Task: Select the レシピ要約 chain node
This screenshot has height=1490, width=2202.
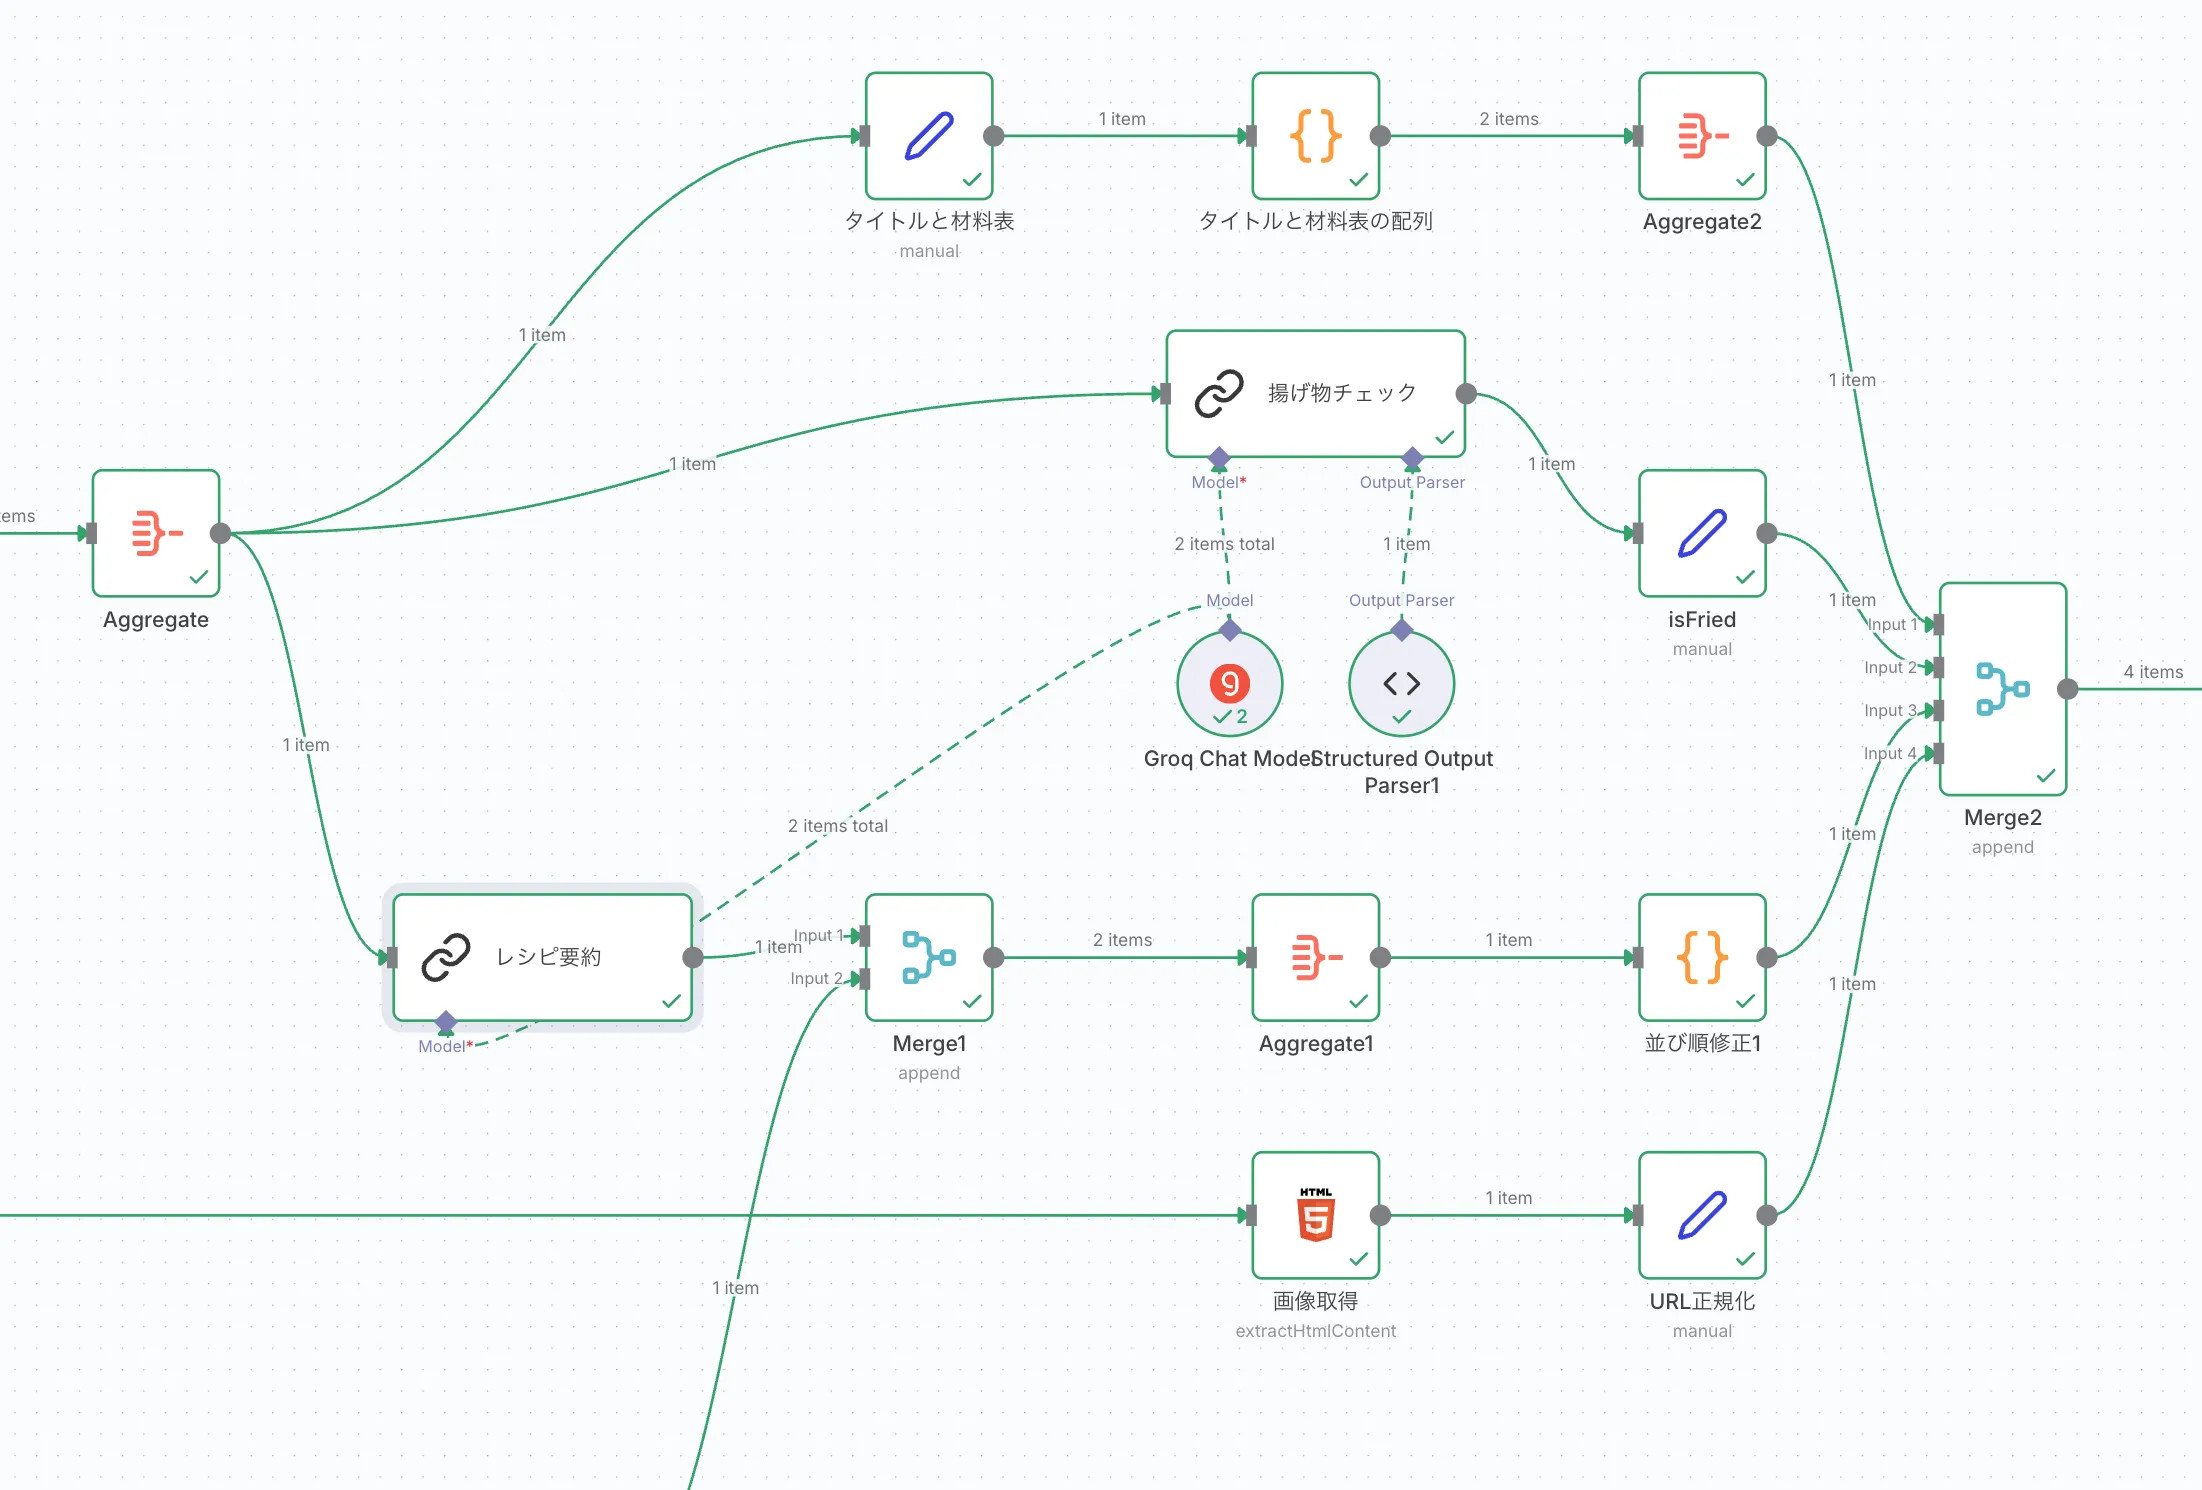Action: [542, 957]
